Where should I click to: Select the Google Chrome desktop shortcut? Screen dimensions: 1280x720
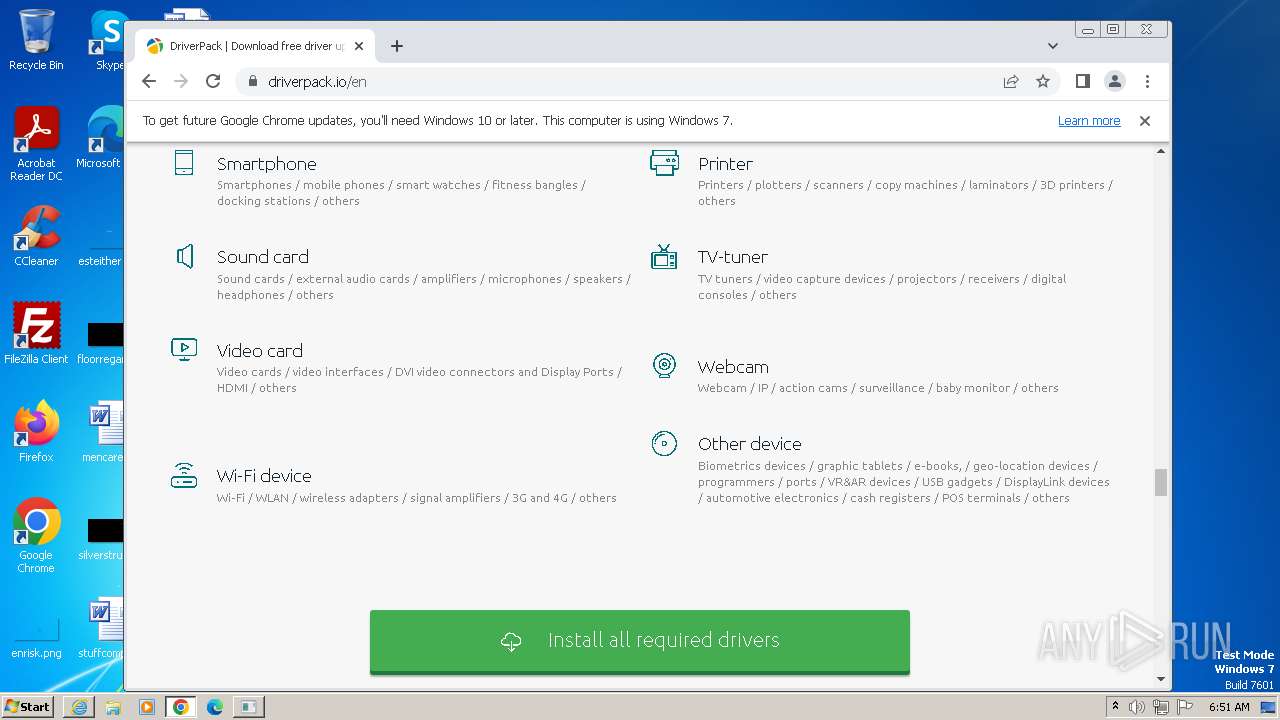[x=36, y=536]
